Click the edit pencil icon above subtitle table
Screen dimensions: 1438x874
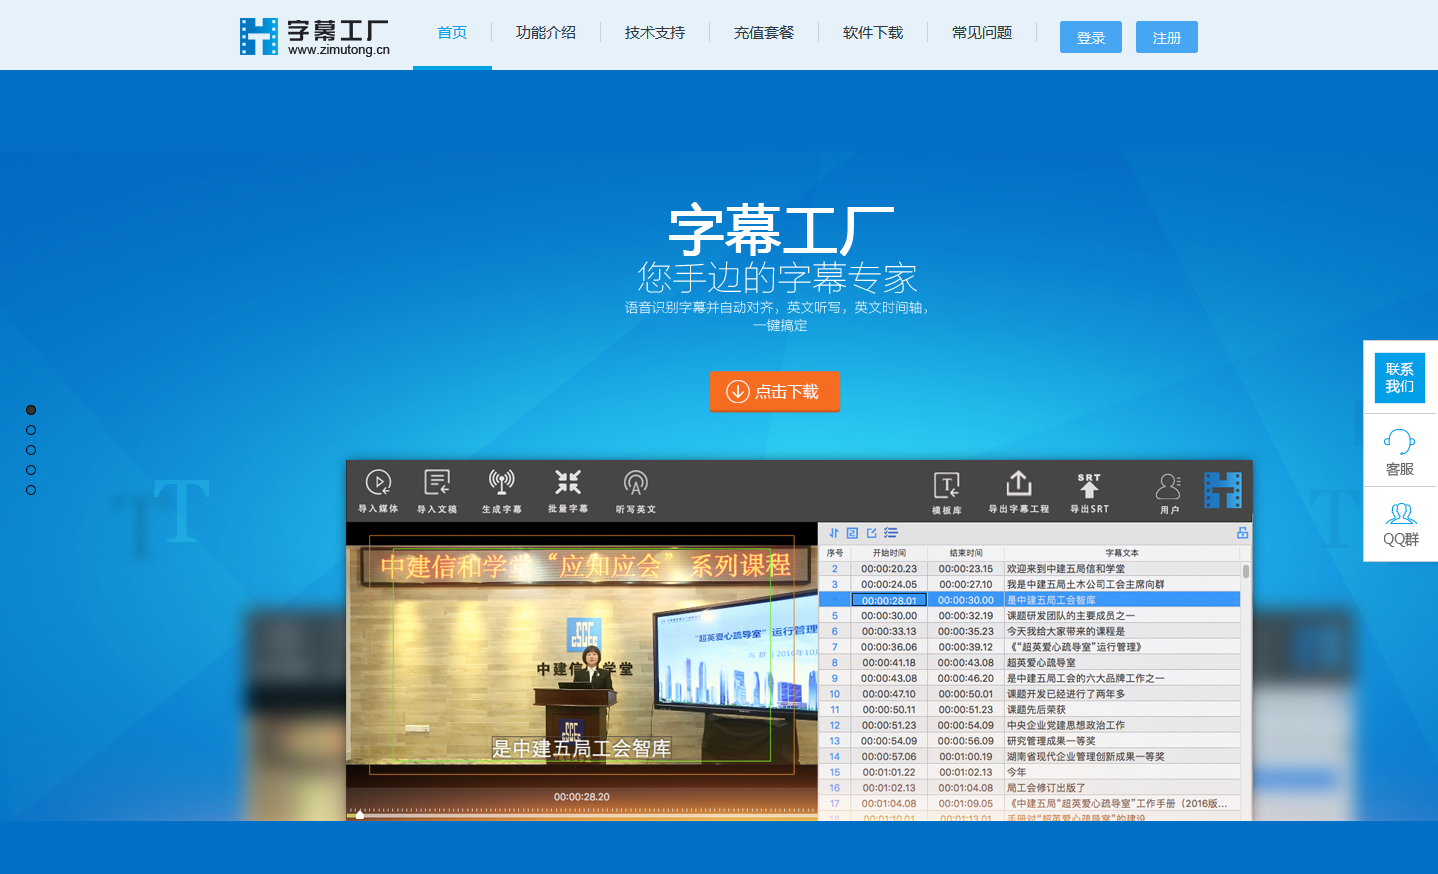tap(871, 533)
